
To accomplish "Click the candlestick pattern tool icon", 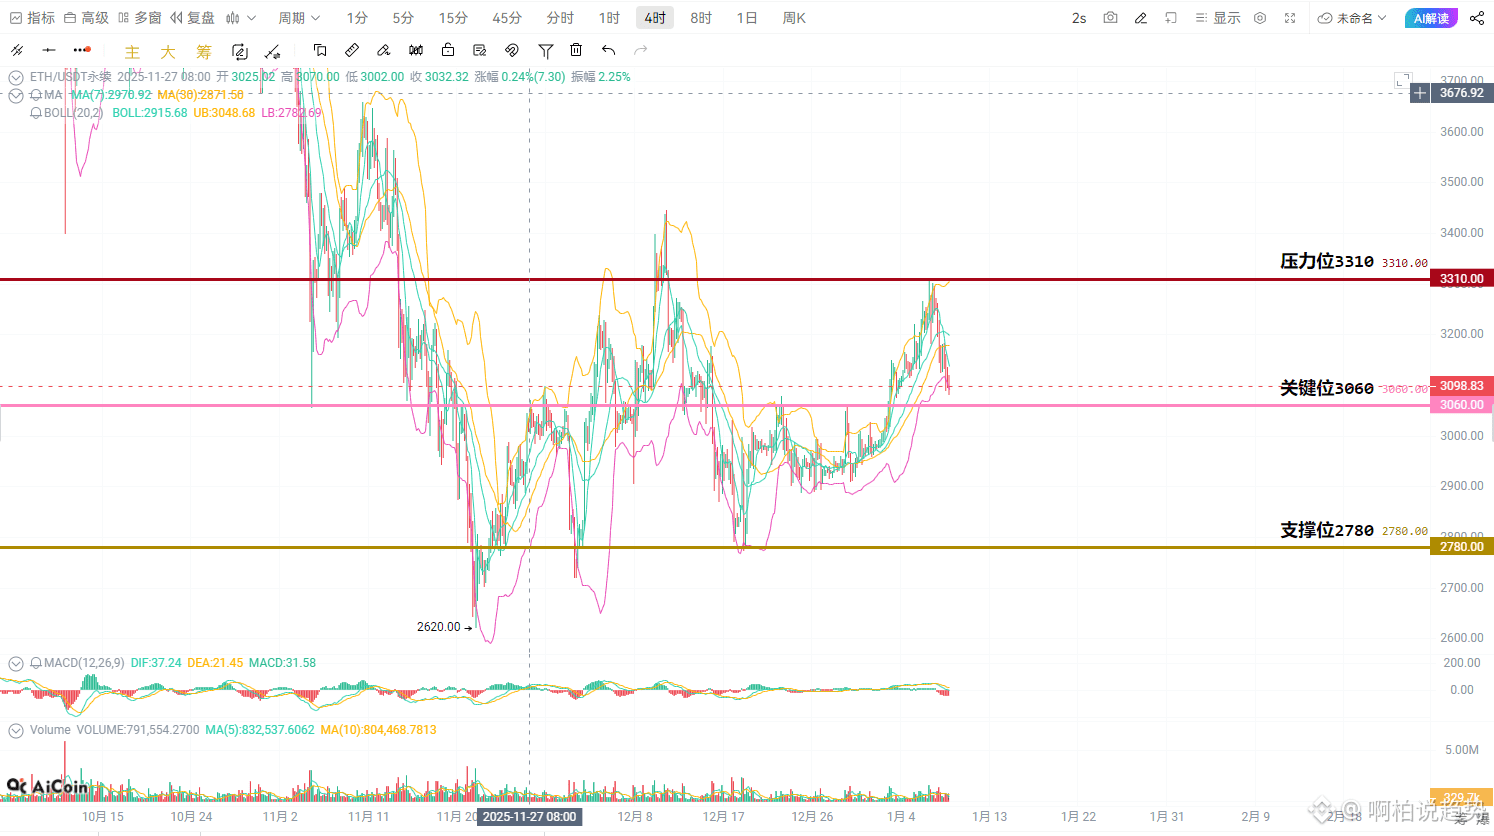I will pos(416,50).
